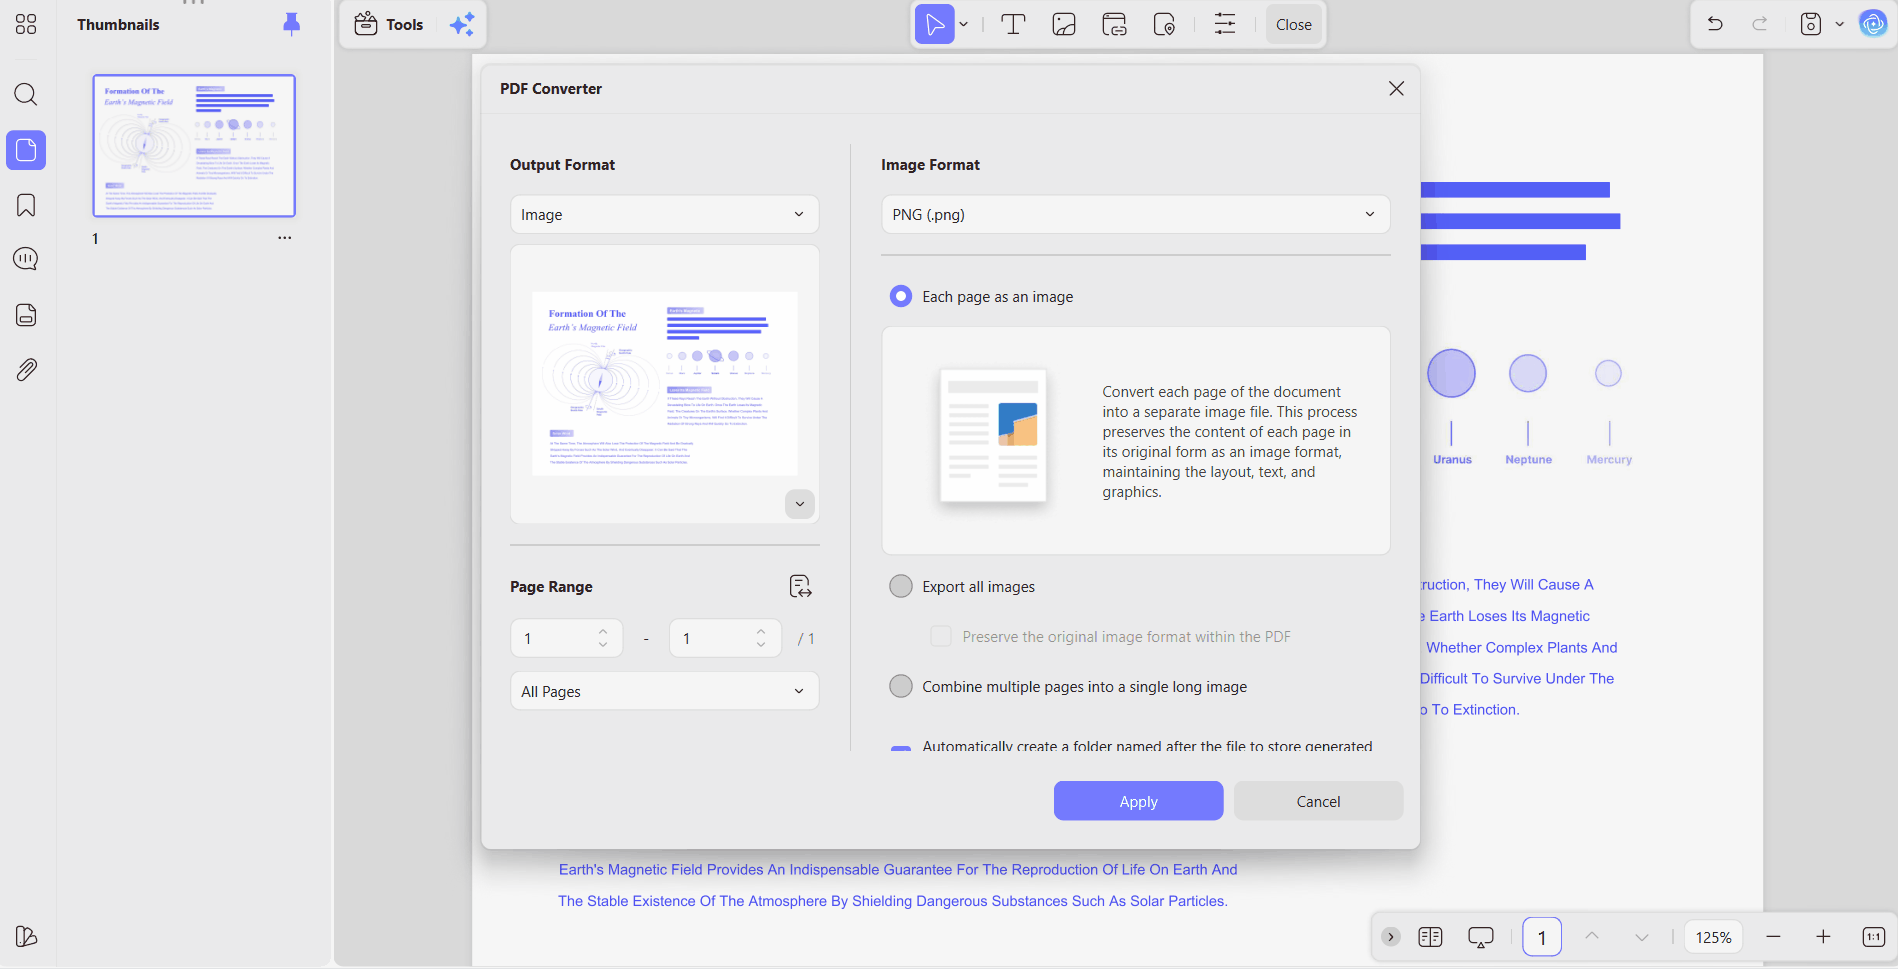
Task: Open the search panel in the sidebar
Action: tap(26, 95)
